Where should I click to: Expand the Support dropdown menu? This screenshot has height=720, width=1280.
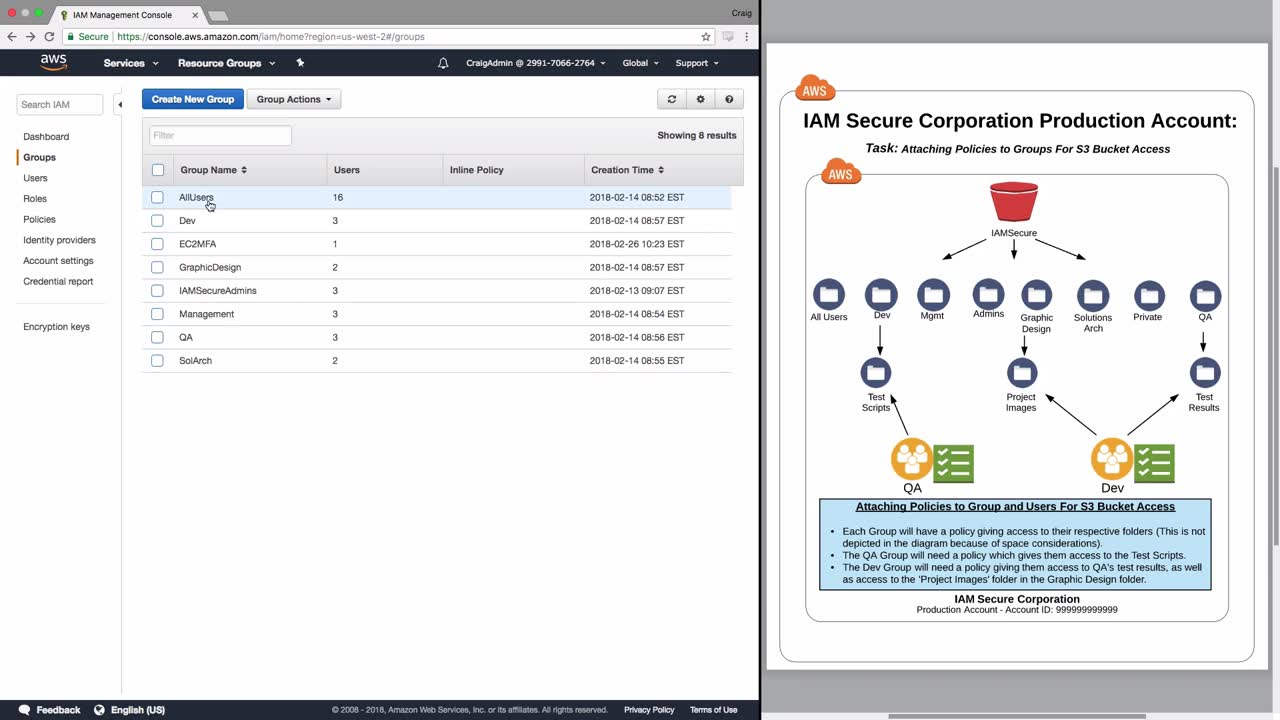697,63
